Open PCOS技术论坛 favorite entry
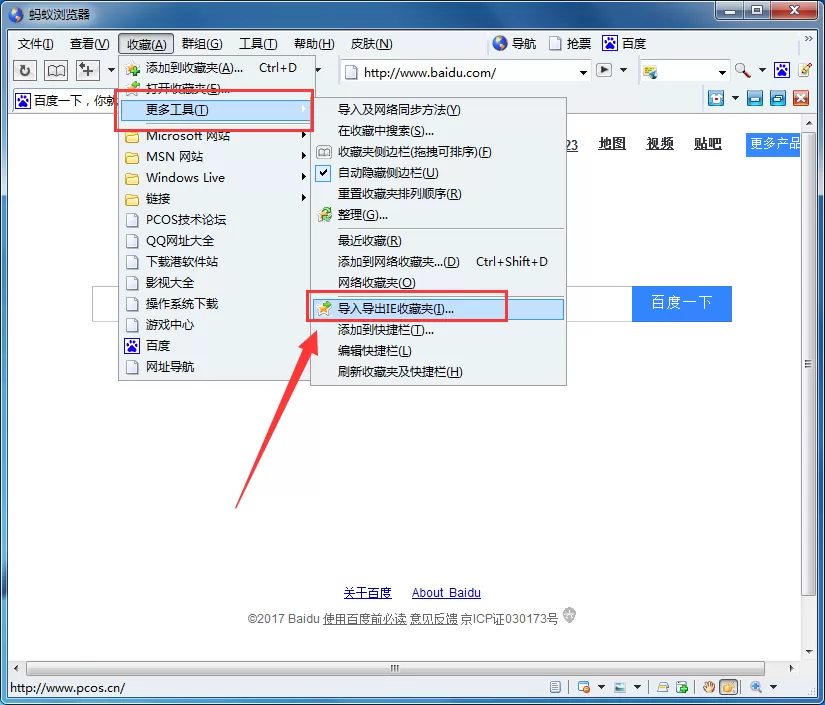The height and width of the screenshot is (705, 825). tap(216, 219)
